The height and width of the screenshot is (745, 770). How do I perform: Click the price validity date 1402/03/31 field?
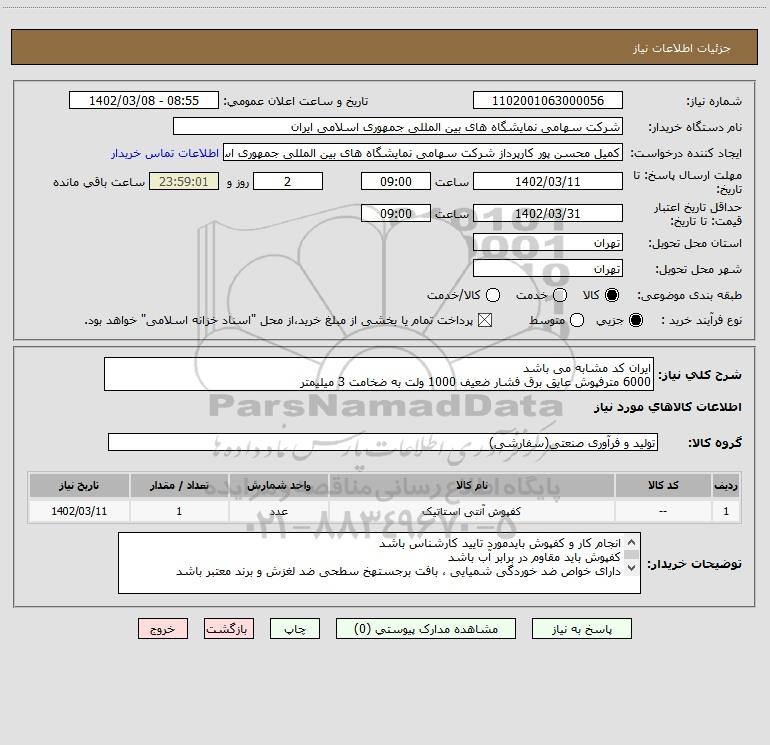click(548, 213)
